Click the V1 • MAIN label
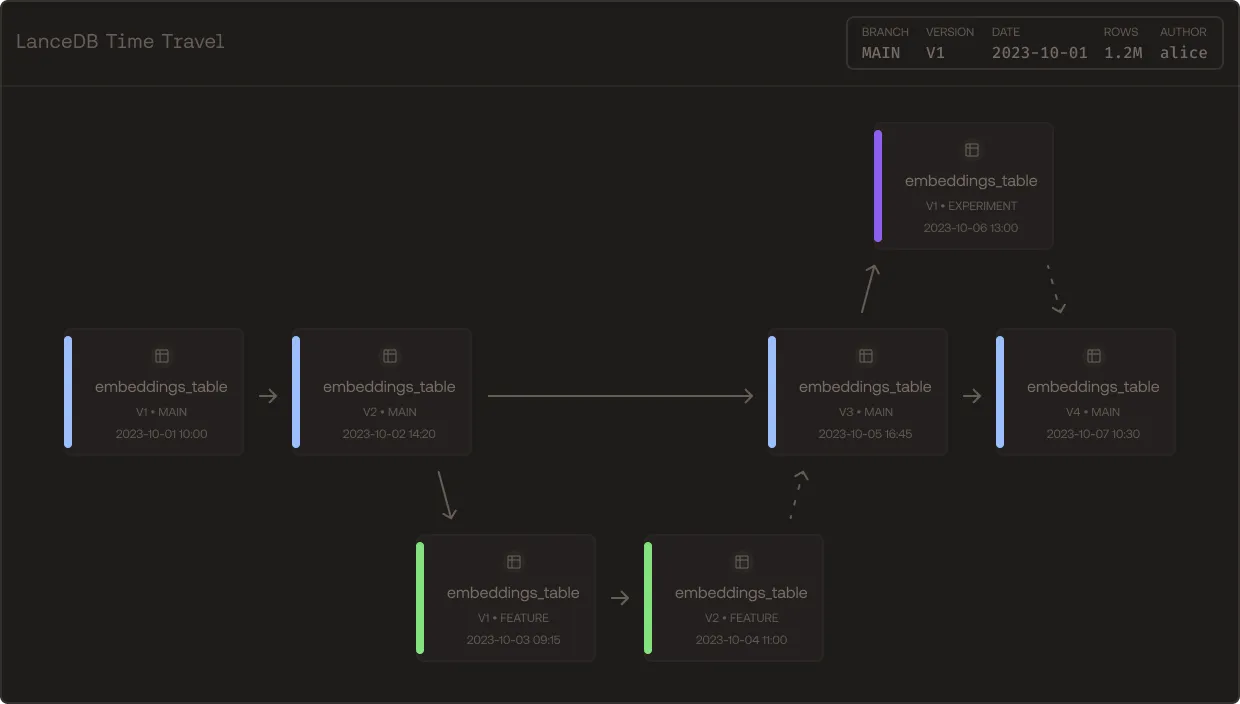The image size is (1240, 704). click(161, 412)
